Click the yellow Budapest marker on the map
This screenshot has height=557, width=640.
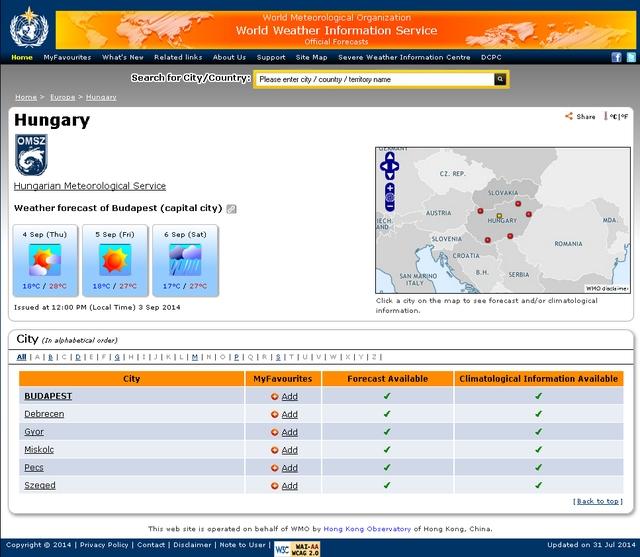click(499, 215)
